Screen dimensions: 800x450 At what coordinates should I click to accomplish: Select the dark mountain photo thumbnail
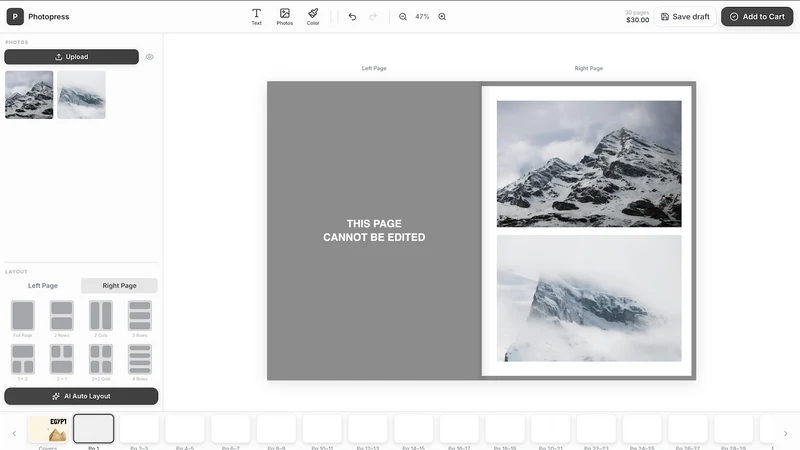(29, 95)
